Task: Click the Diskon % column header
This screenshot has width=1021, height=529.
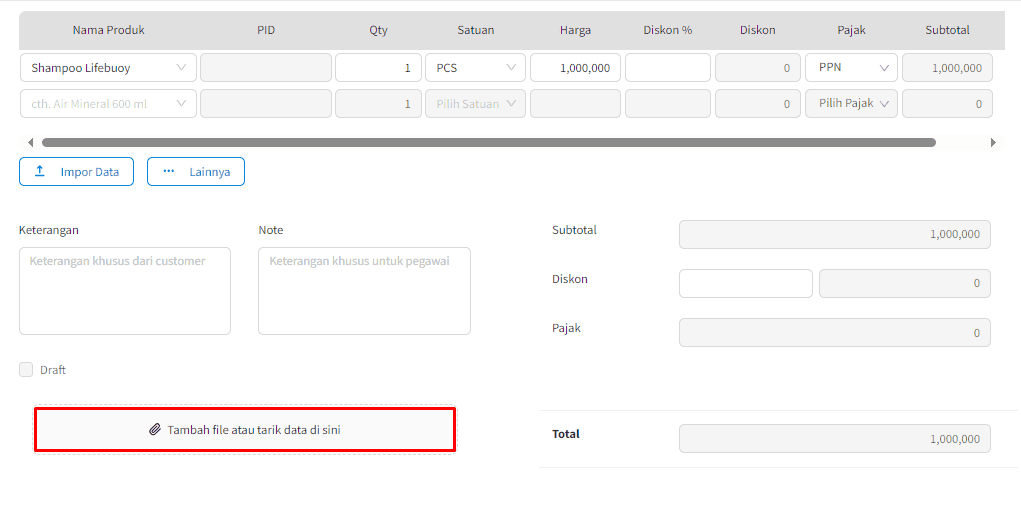Action: click(x=667, y=30)
